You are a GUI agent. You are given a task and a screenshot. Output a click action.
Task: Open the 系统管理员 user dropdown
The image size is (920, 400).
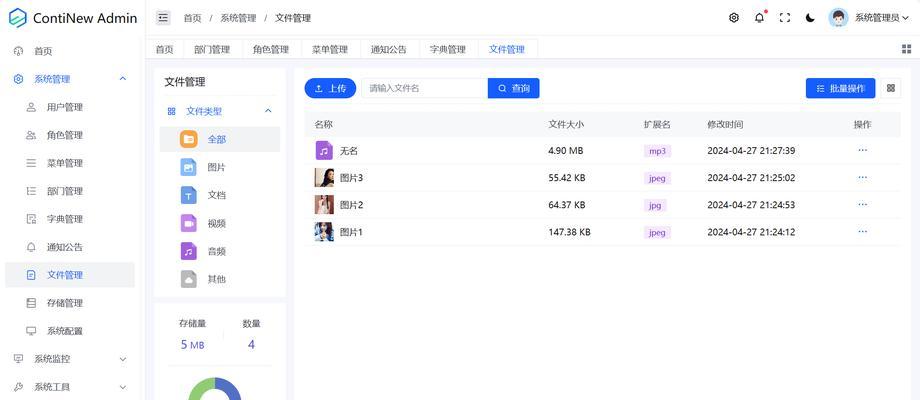click(881, 18)
